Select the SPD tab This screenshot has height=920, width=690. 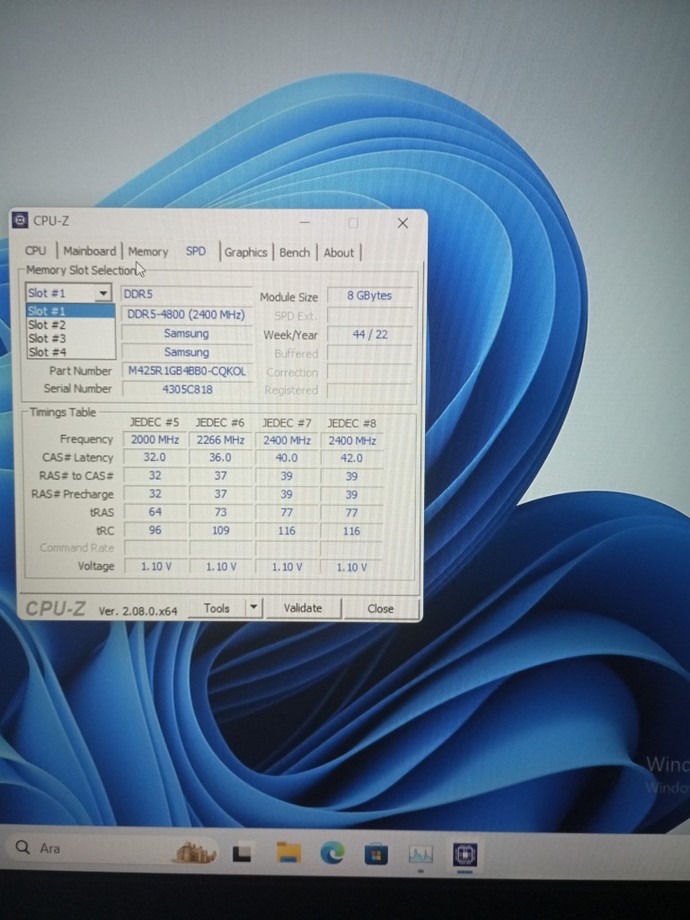pos(196,251)
